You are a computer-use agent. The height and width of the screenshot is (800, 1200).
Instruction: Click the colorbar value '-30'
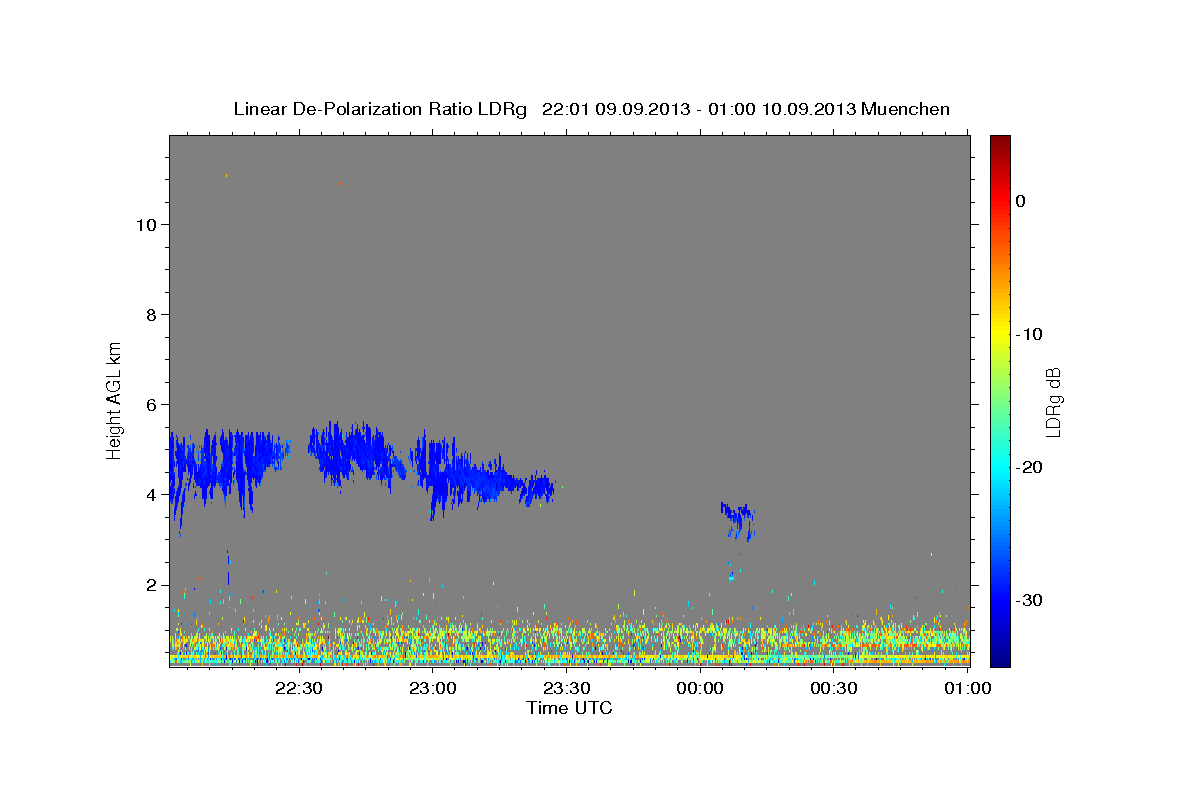pos(1029,600)
